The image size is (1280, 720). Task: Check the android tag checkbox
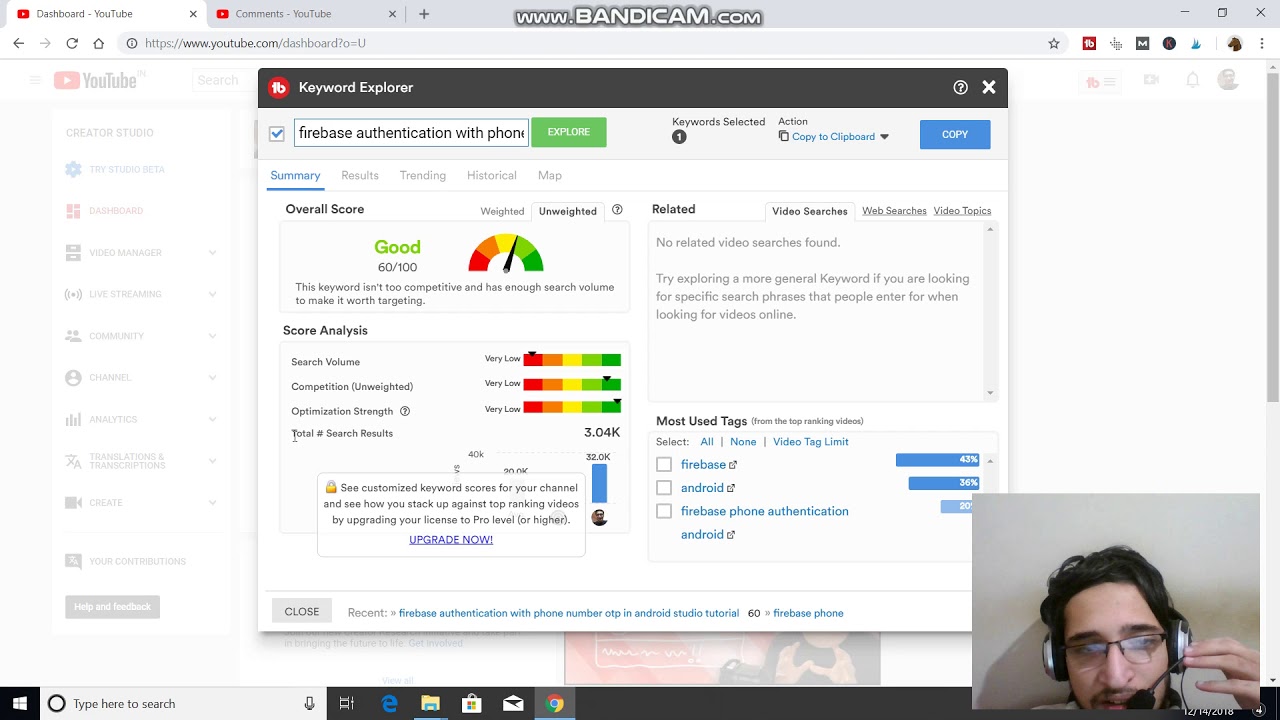(x=664, y=487)
